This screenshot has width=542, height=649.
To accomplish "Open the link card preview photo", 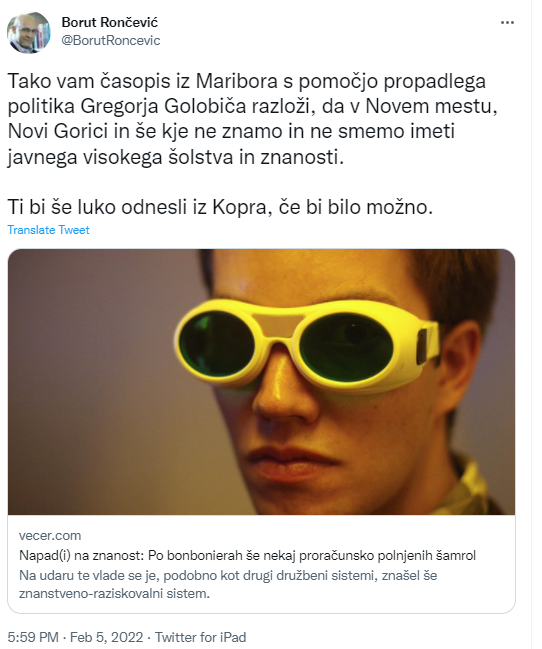I will (261, 382).
